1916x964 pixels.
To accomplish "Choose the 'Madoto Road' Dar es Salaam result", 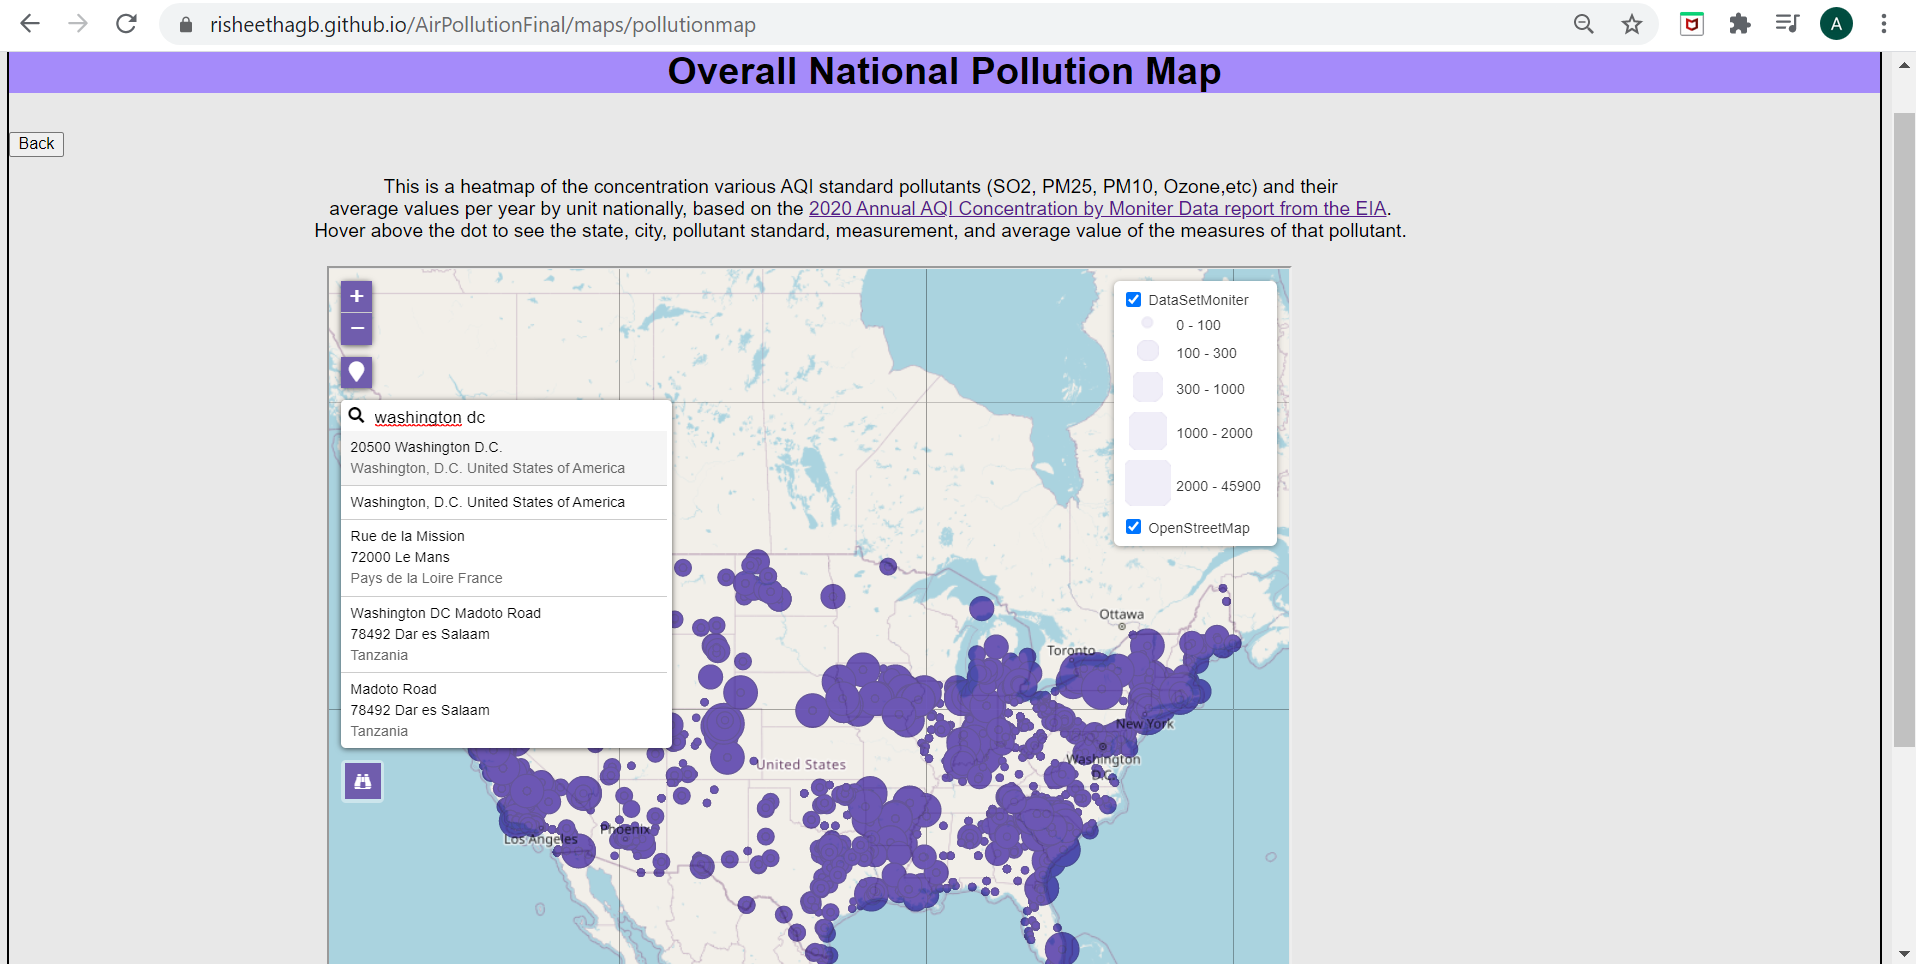I will pos(504,710).
